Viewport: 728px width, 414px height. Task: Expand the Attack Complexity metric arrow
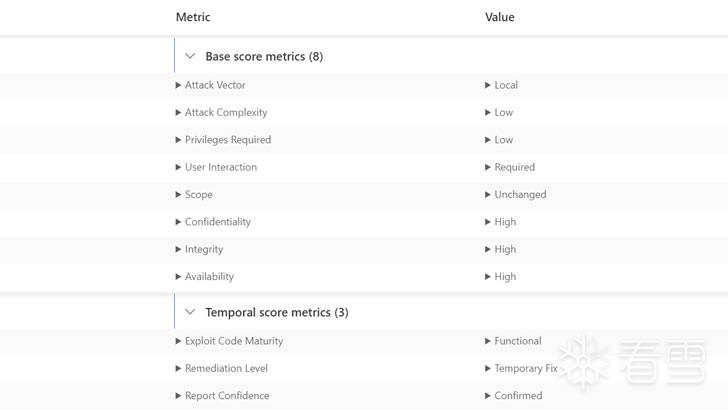point(178,112)
